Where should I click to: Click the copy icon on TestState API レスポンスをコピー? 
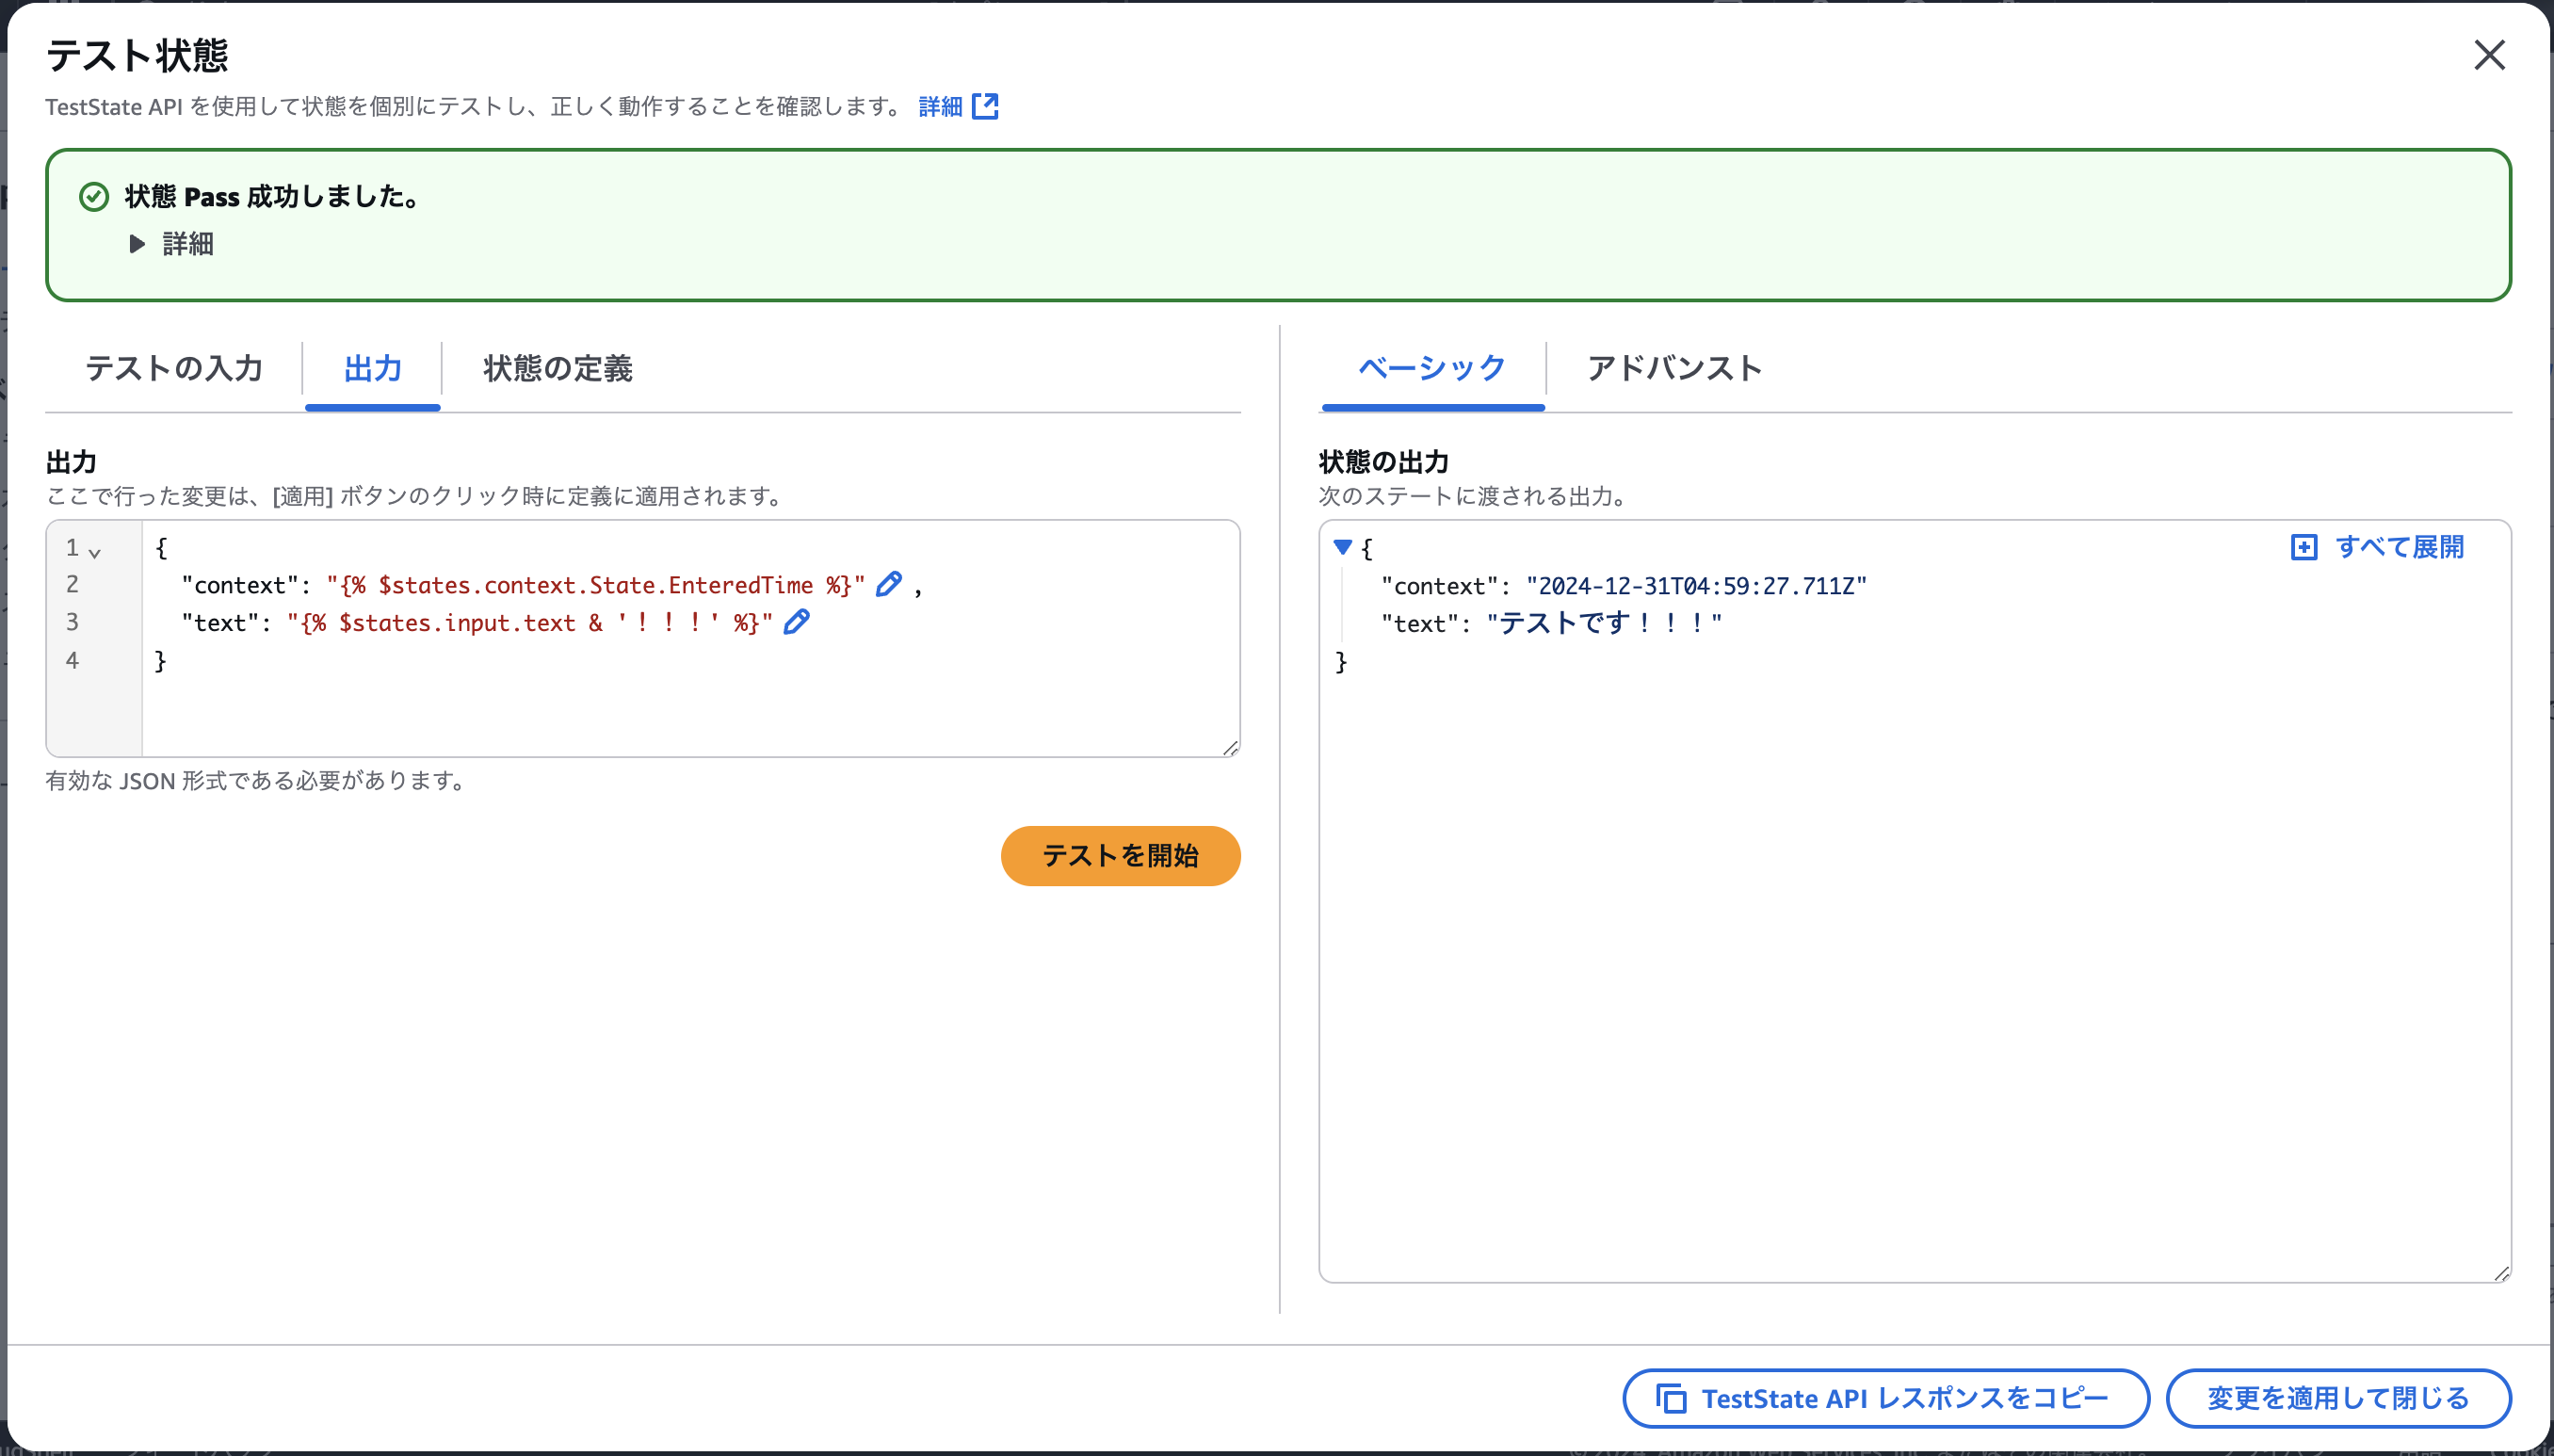[1672, 1398]
